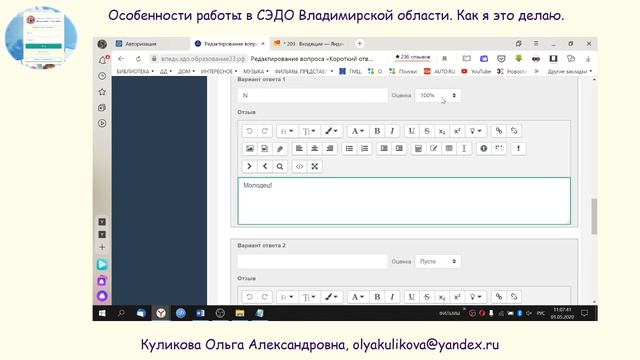Expand paragraph styles dropdown in answer 1 editor
Viewport: 640px width, 360px height.
[287, 131]
